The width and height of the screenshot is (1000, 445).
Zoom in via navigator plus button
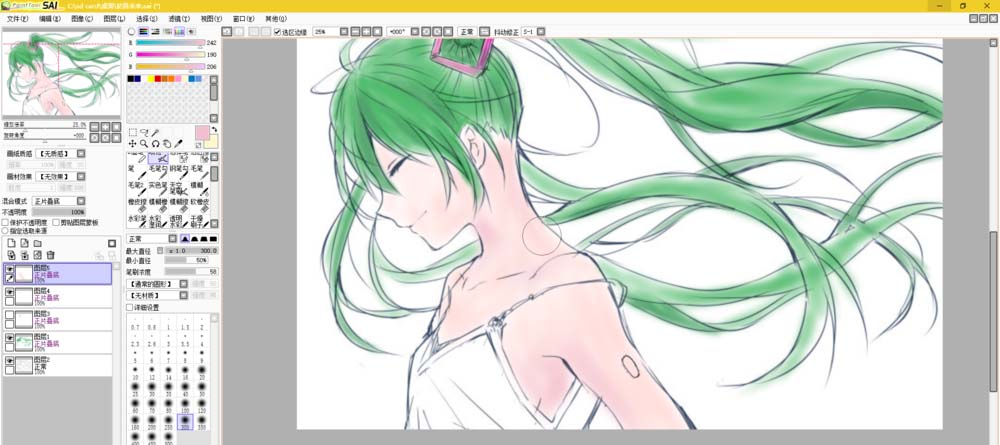[106, 126]
